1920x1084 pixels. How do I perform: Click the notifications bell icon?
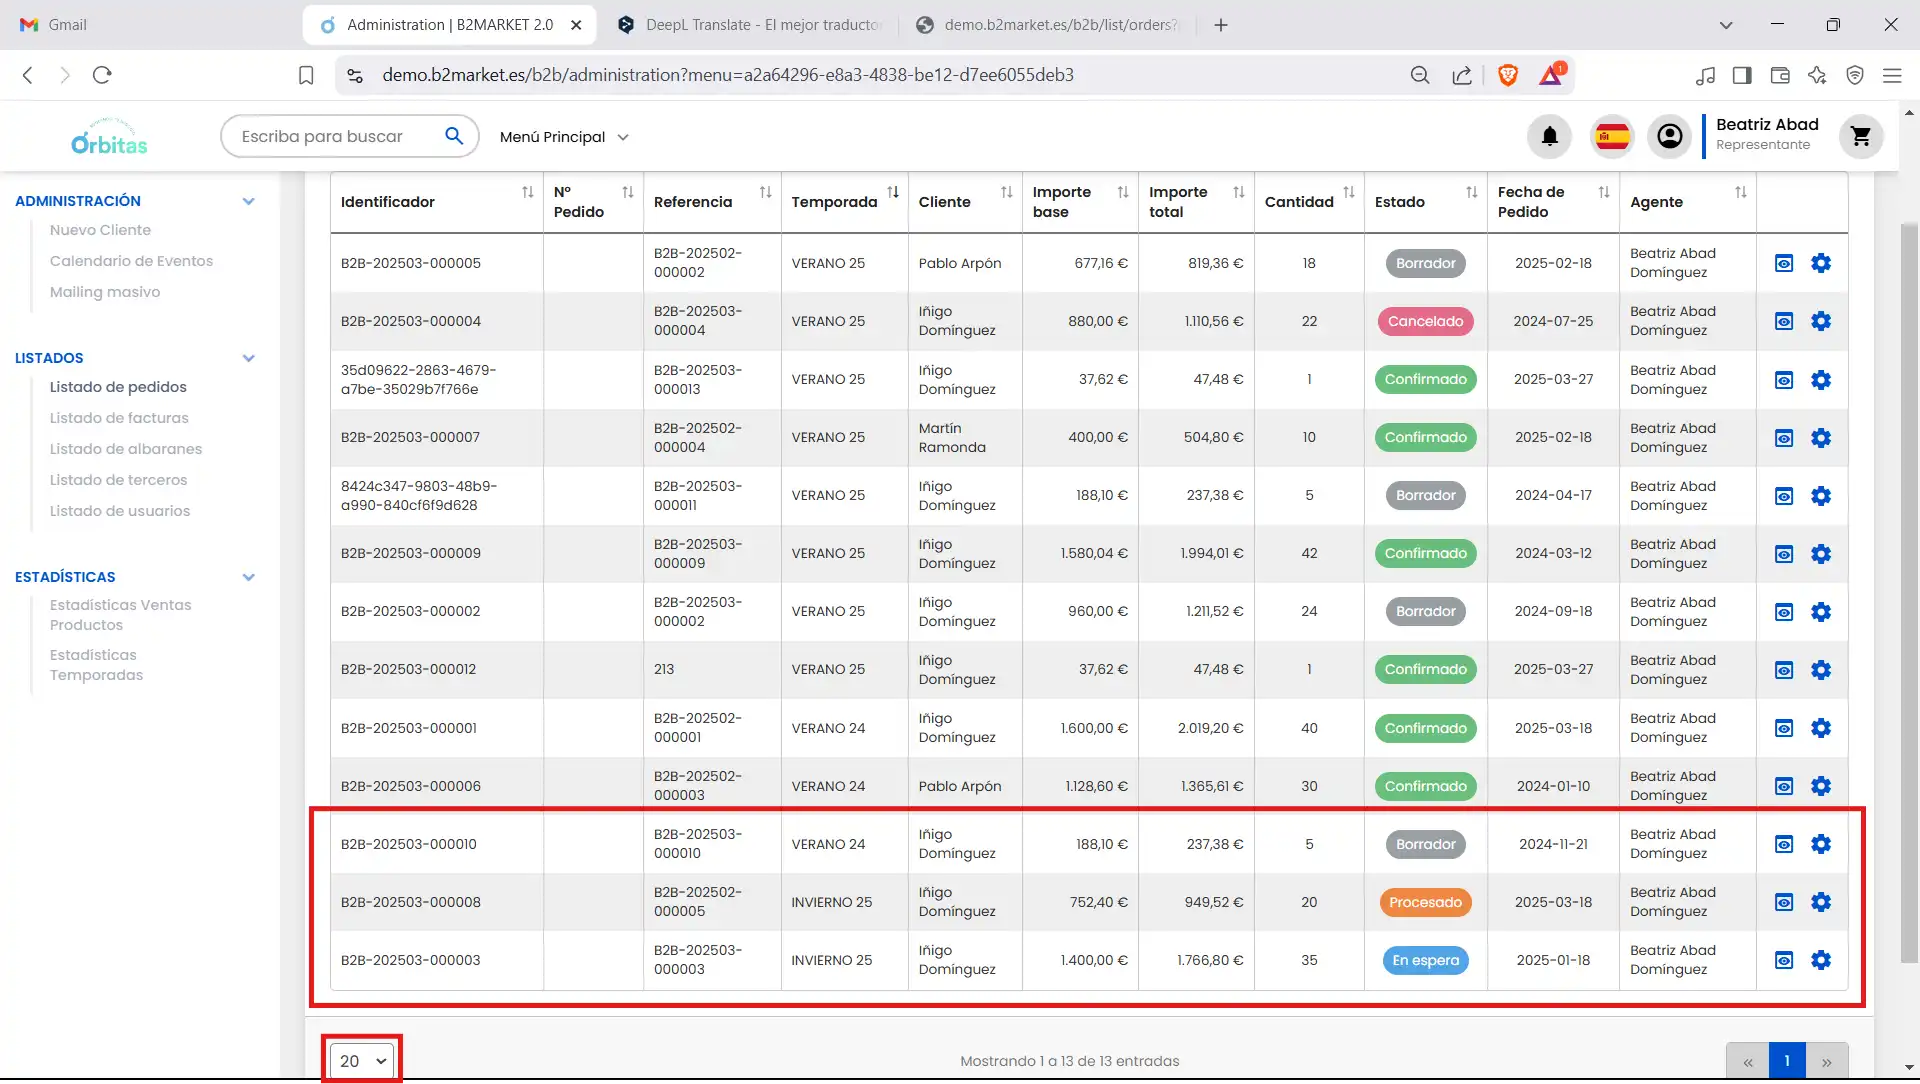(1549, 136)
